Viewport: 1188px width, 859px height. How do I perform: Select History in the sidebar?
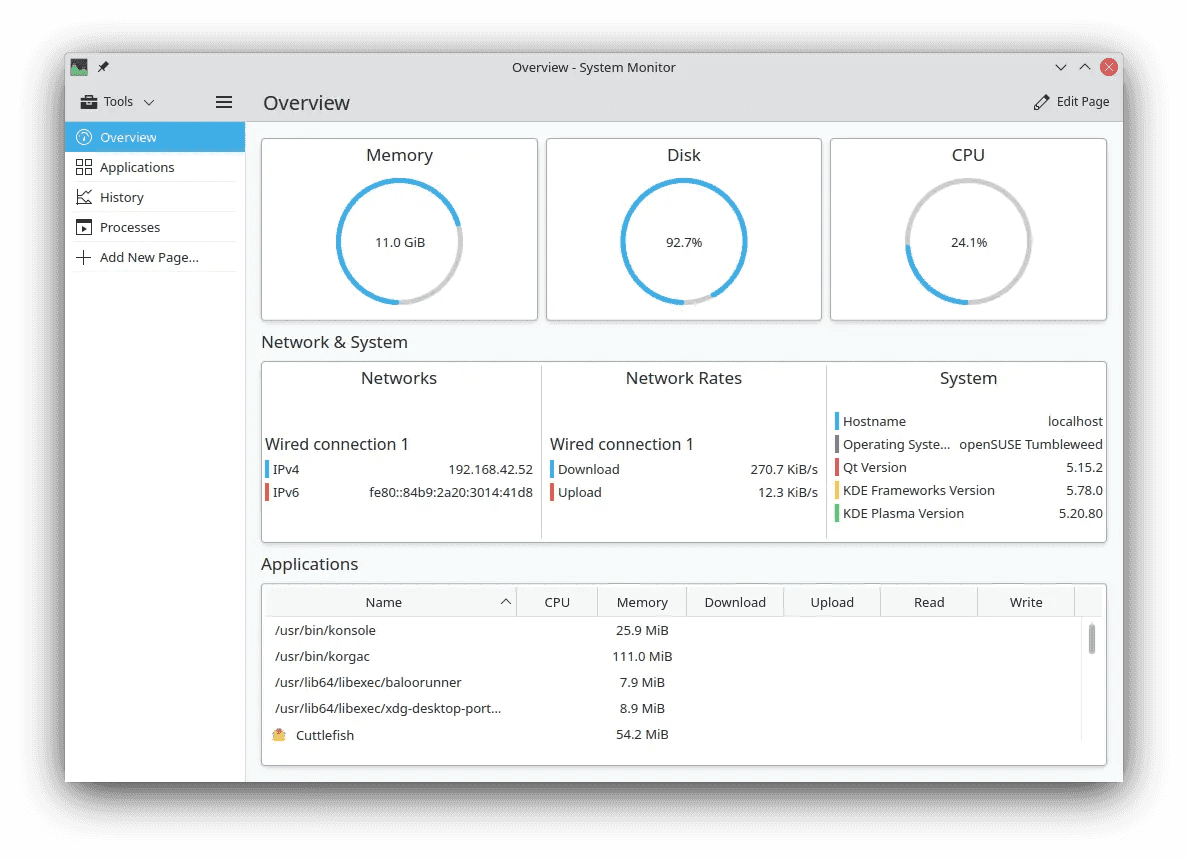[121, 197]
